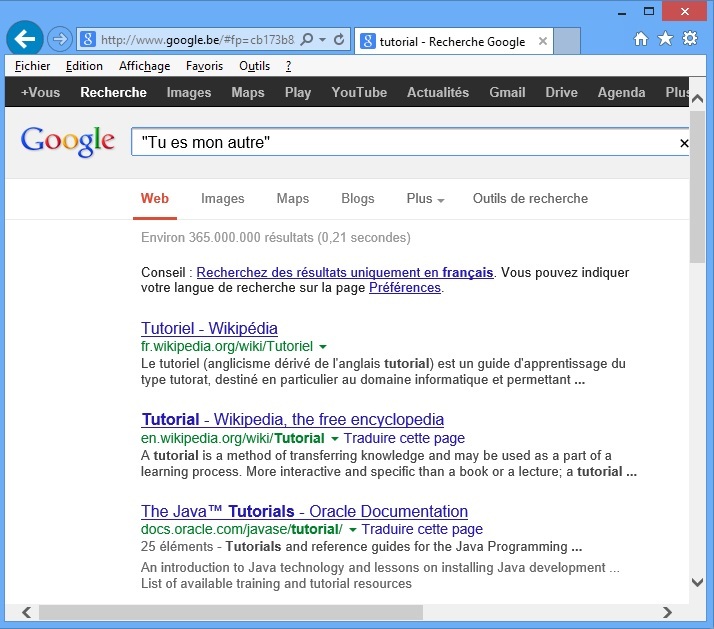The height and width of the screenshot is (629, 714).
Task: Click the horizontal scrollbar thumb
Action: click(x=231, y=613)
